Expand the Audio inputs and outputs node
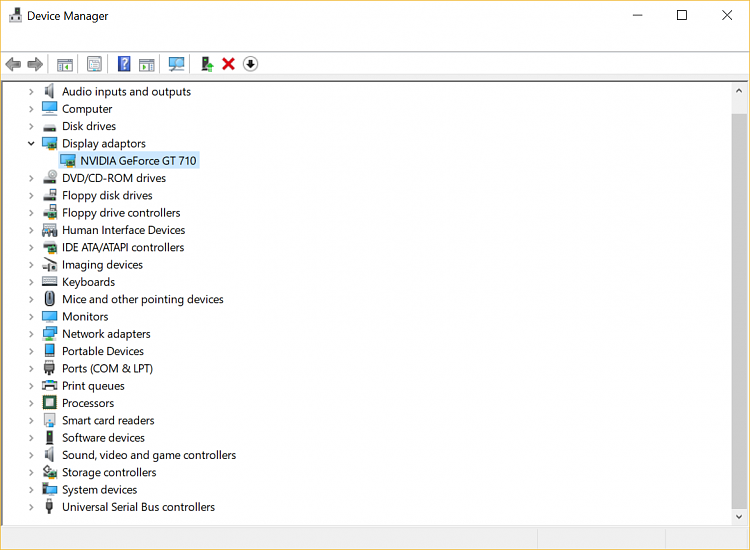Screen dimensions: 750x550 31,91
